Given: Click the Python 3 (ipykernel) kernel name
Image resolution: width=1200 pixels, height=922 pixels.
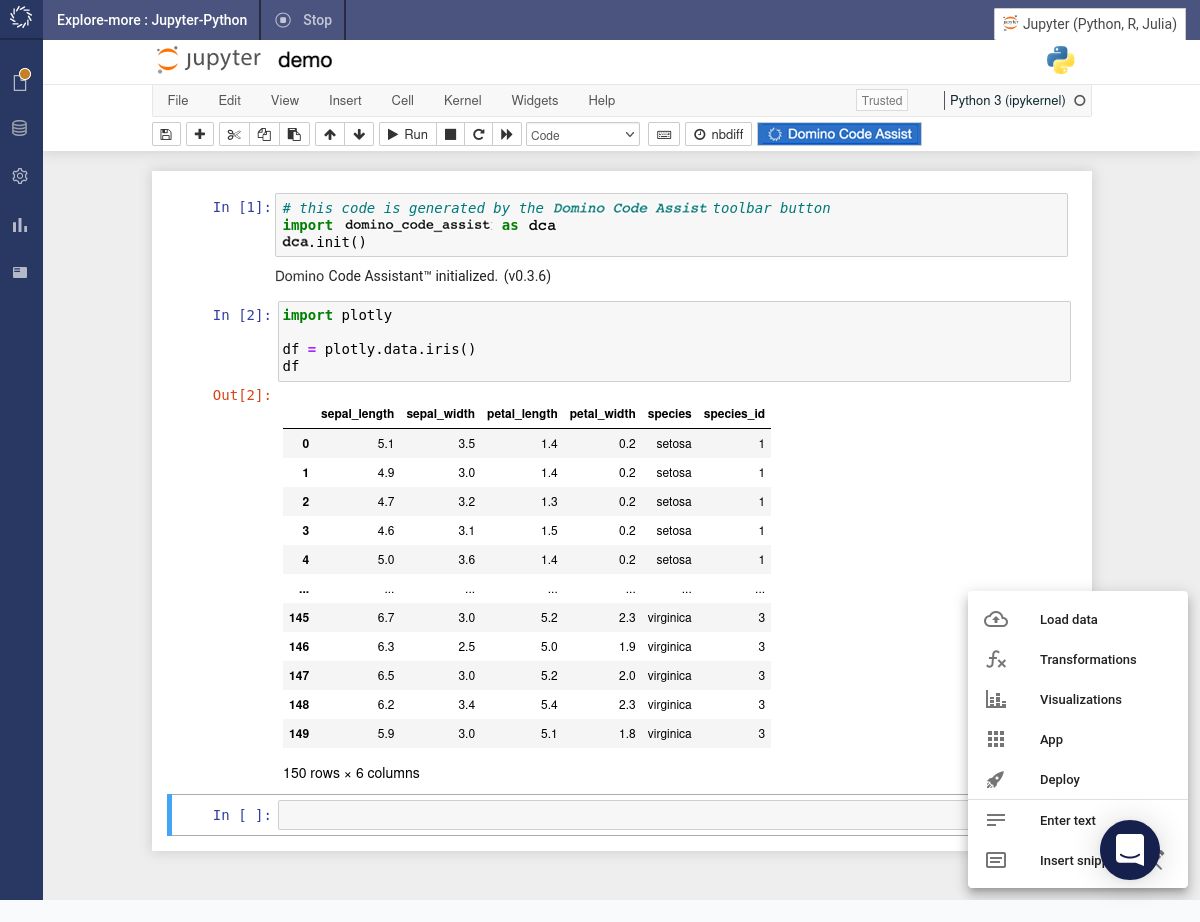Looking at the screenshot, I should click(1007, 101).
